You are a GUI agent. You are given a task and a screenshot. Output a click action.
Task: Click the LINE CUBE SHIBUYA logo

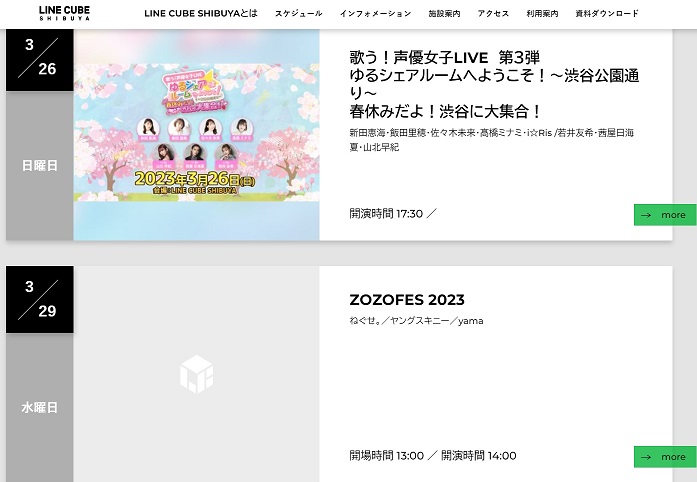pos(64,13)
